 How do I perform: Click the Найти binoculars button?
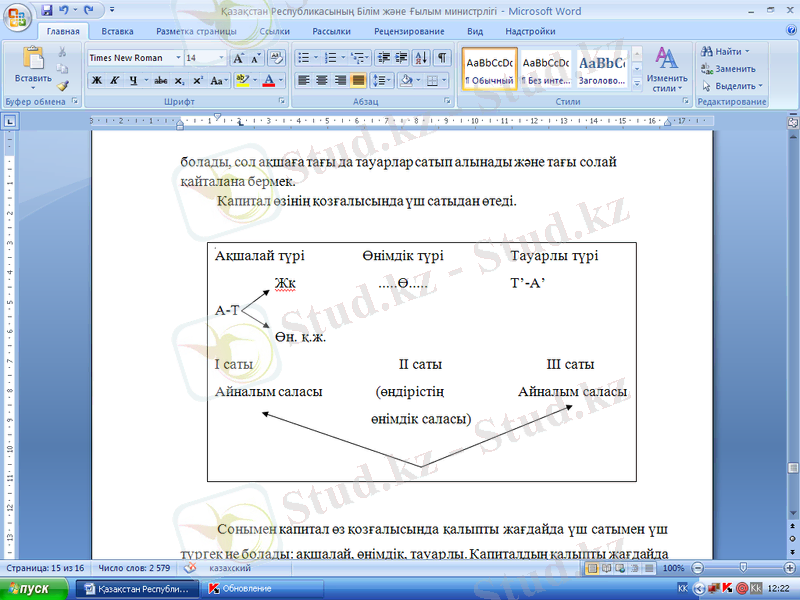click(724, 52)
